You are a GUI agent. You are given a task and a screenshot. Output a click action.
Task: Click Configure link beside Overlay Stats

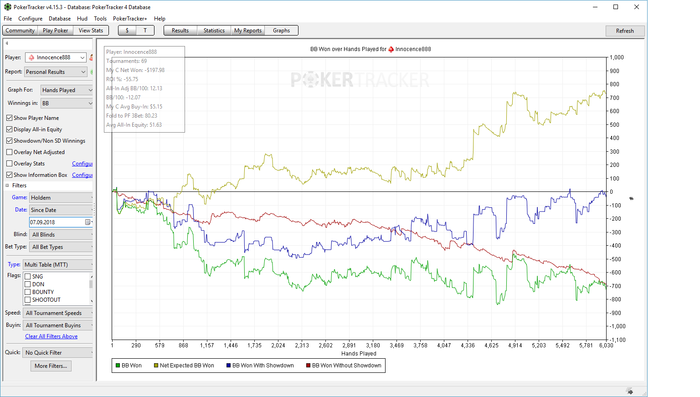pos(82,163)
